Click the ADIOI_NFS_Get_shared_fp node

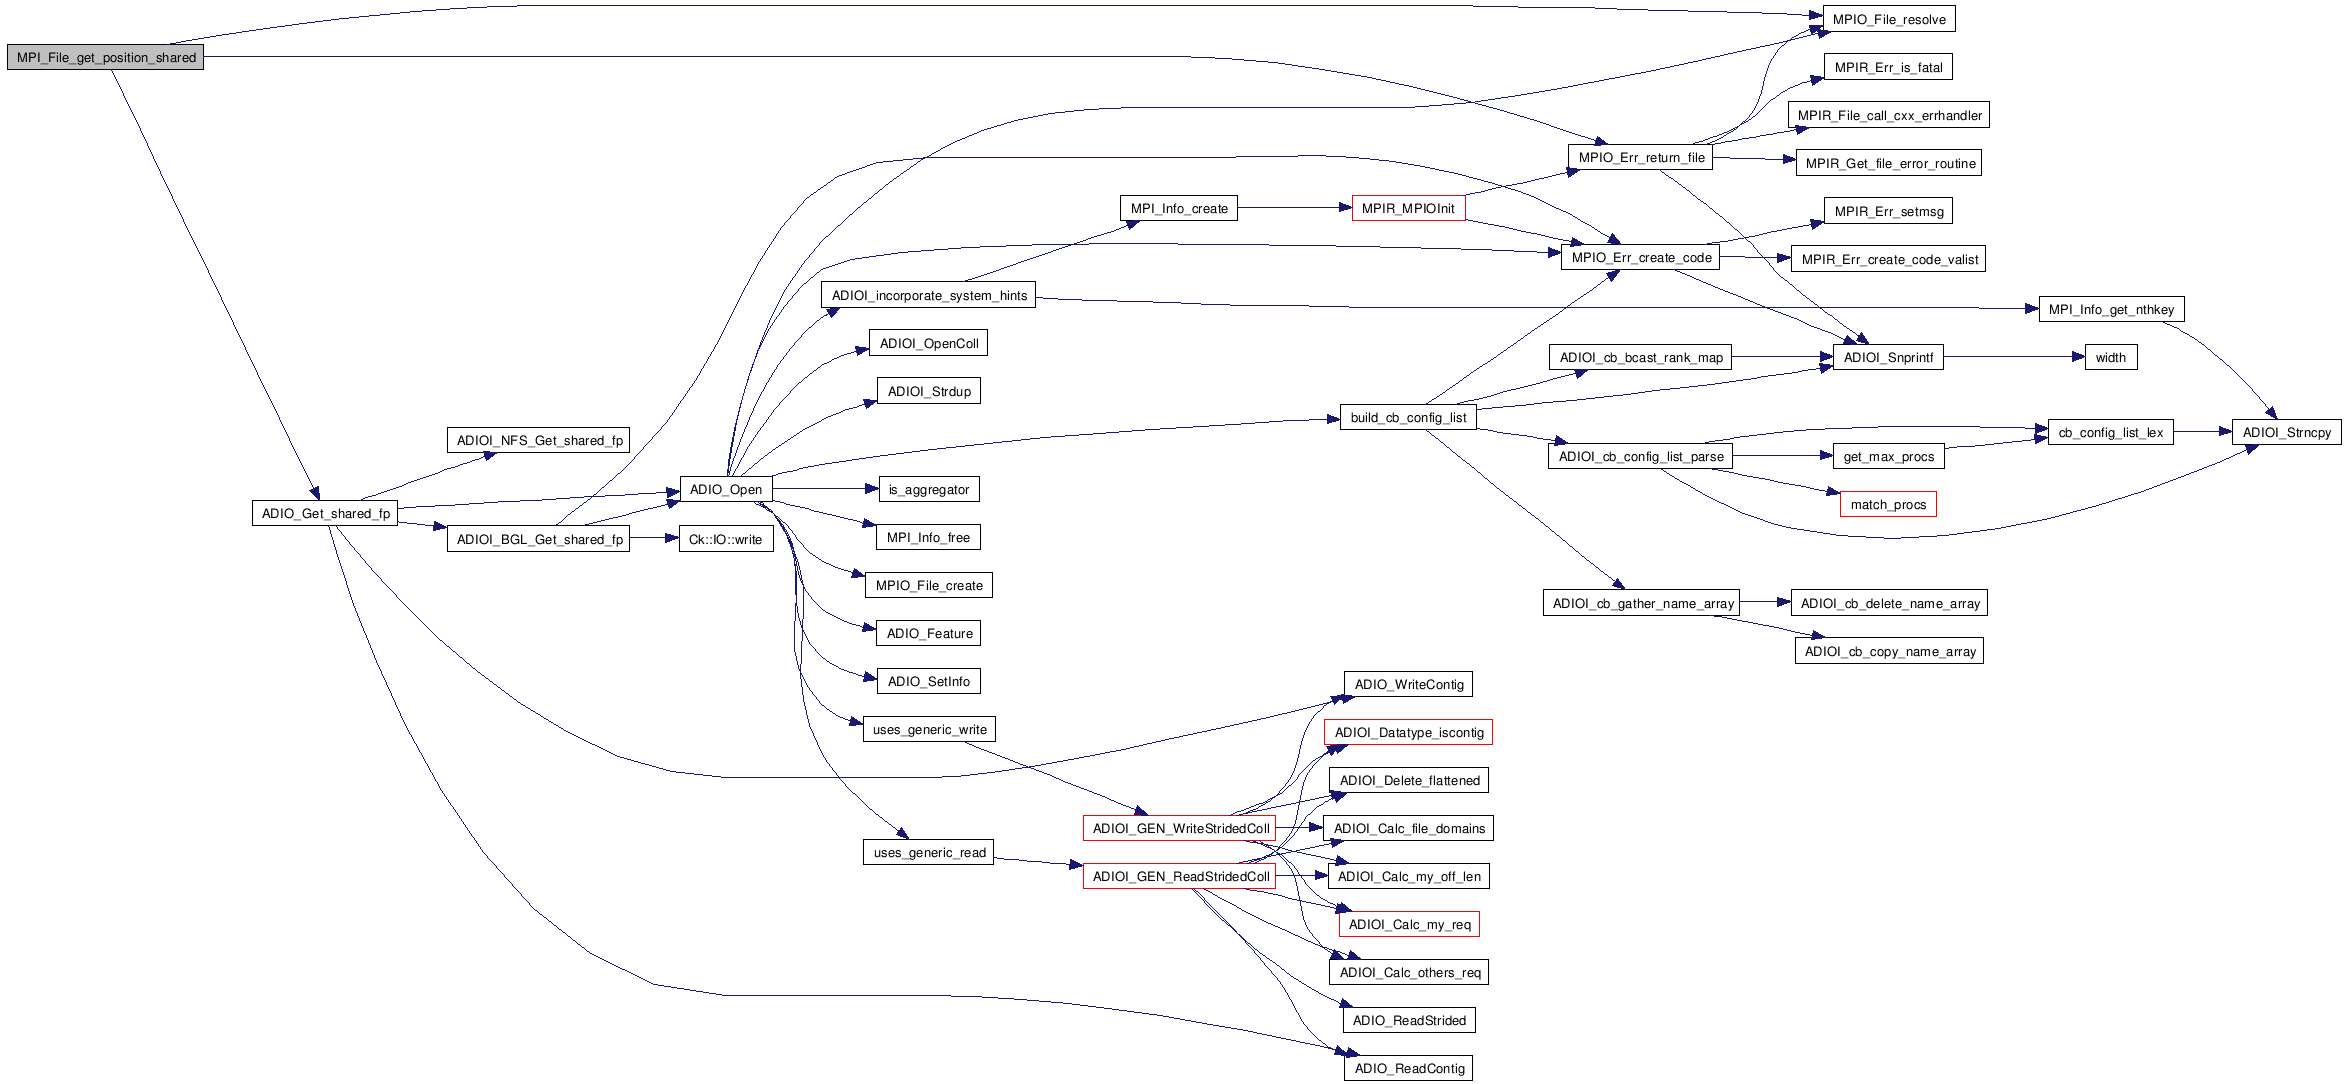[538, 441]
